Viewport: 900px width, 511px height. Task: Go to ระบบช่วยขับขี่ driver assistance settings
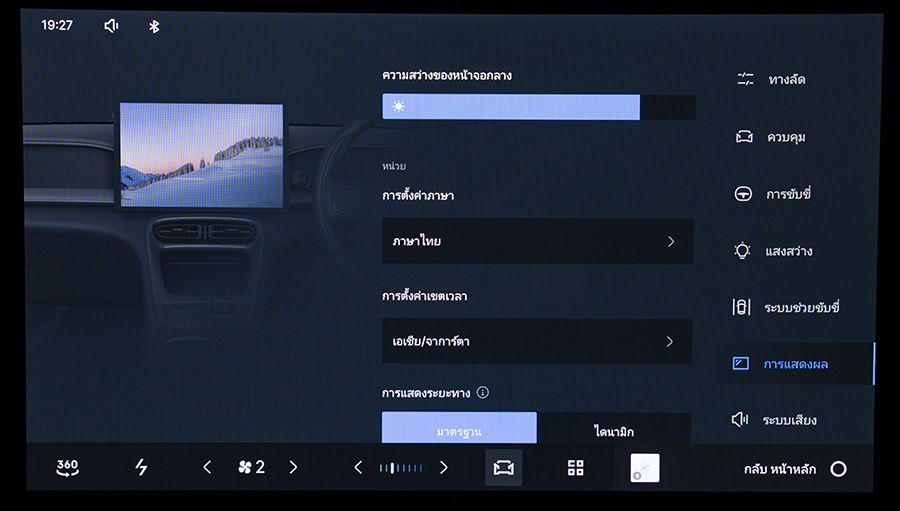point(799,307)
